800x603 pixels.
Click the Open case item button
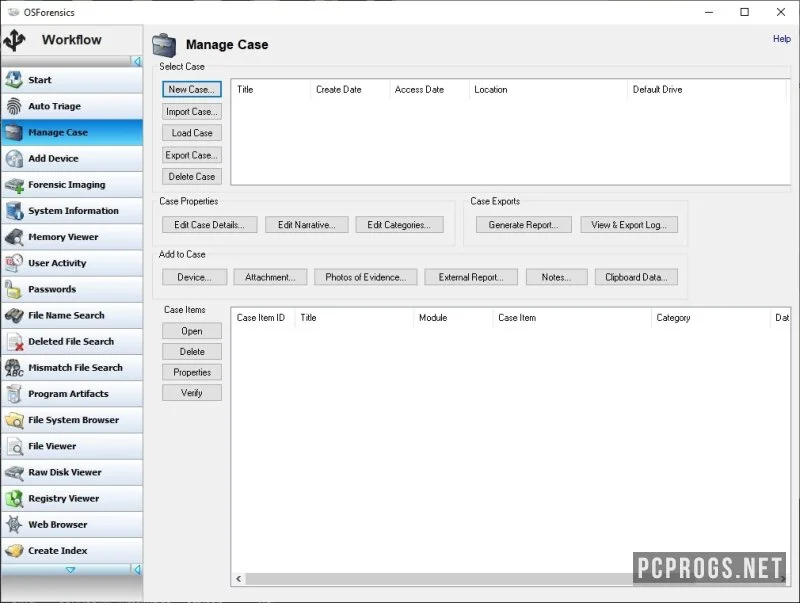coord(192,331)
